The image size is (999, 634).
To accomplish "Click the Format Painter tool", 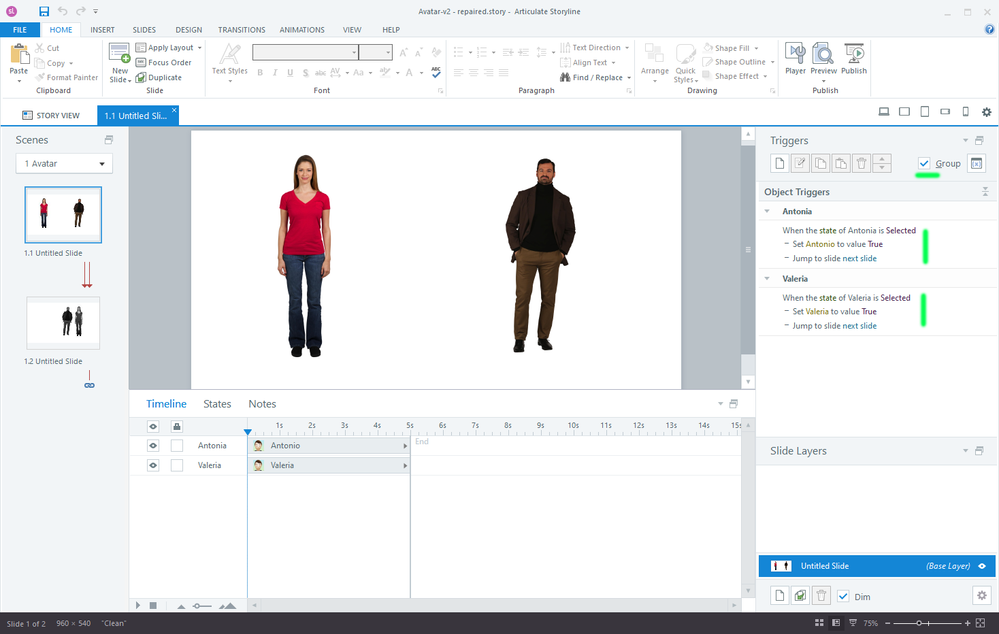I will coord(66,77).
